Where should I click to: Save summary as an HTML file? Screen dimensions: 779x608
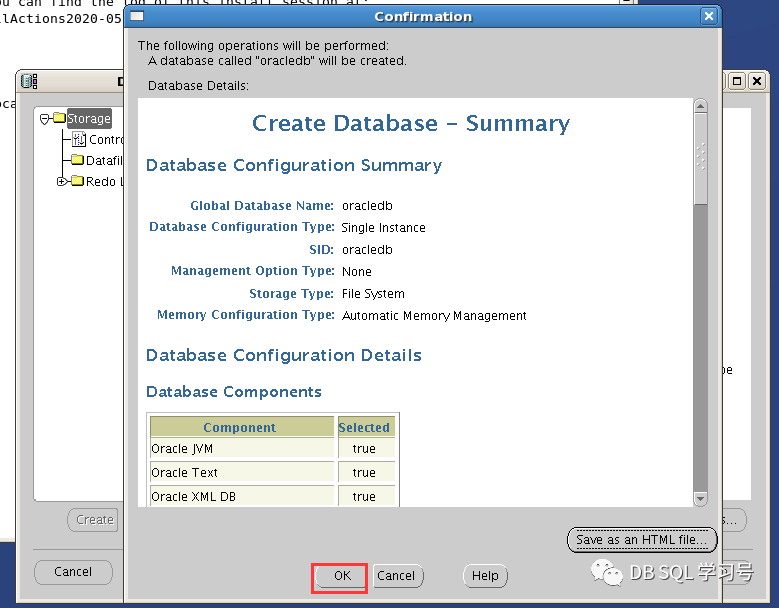pos(642,540)
